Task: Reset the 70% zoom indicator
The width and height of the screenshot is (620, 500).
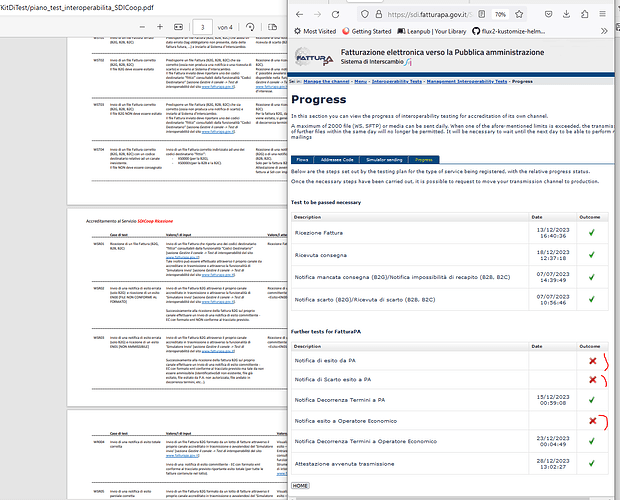Action: (x=500, y=14)
